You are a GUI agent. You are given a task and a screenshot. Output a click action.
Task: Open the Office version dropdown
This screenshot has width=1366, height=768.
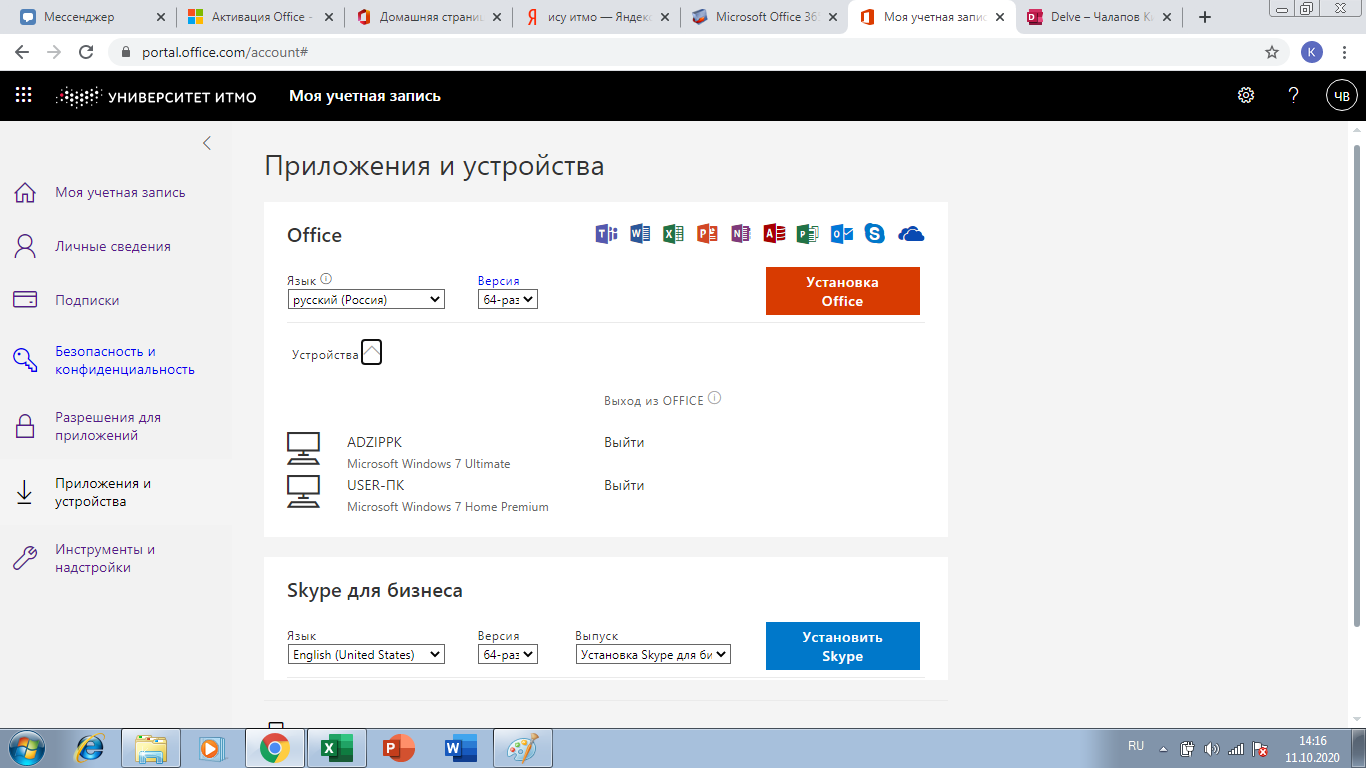(508, 299)
